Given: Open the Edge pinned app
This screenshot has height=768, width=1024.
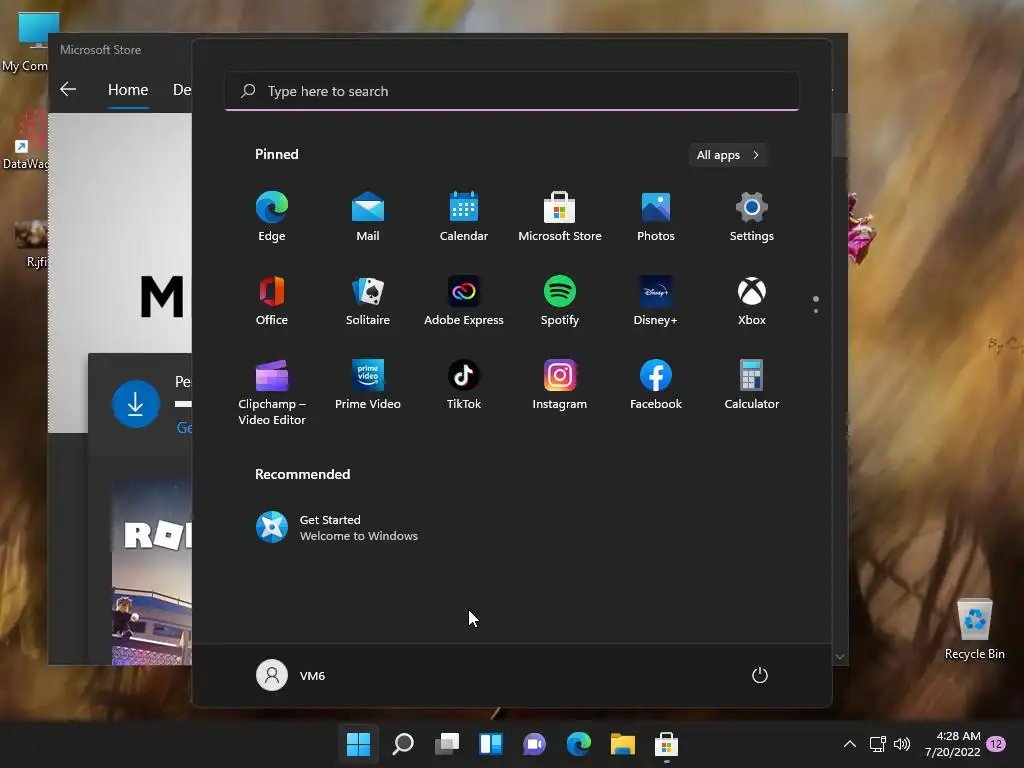Looking at the screenshot, I should 272,217.
